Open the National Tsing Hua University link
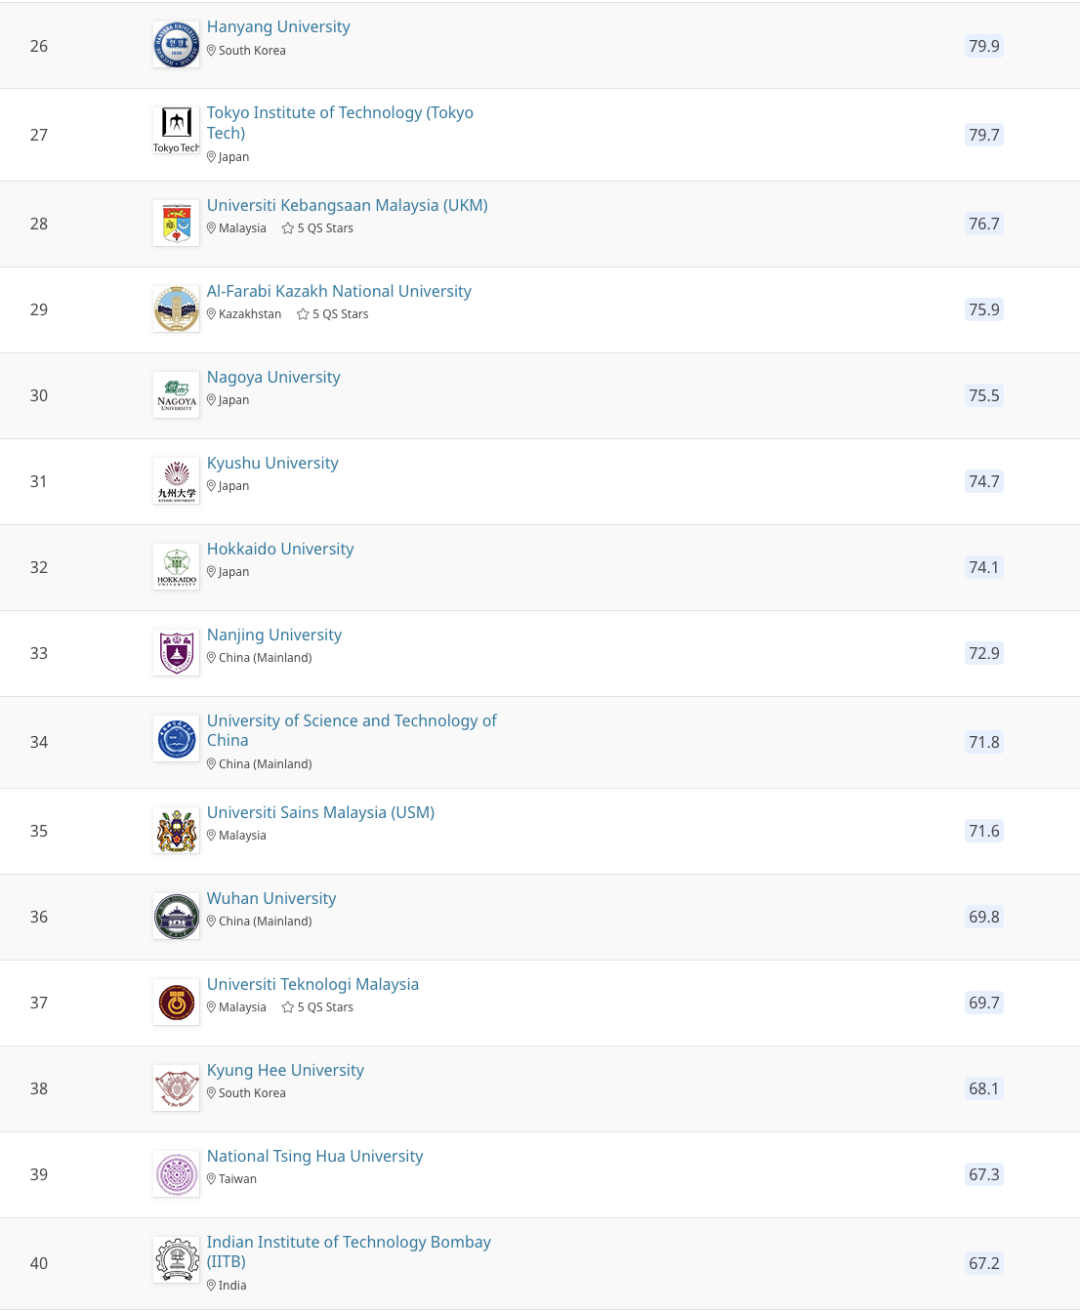Image resolution: width=1080 pixels, height=1312 pixels. pyautogui.click(x=315, y=1157)
